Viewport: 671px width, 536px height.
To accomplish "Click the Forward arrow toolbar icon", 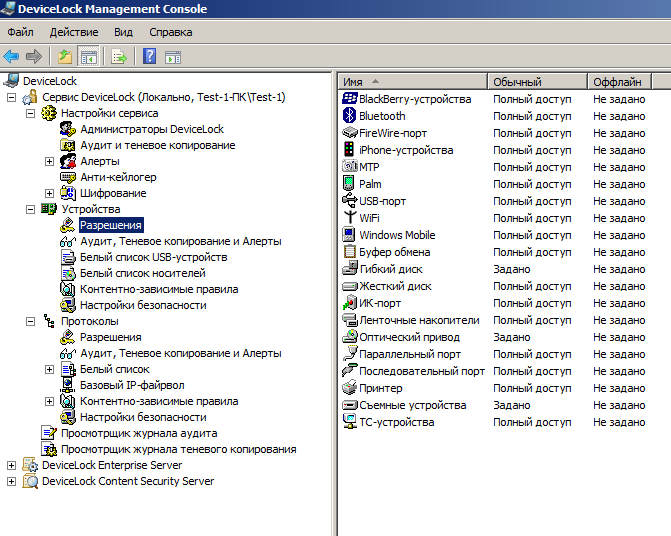I will pos(33,56).
